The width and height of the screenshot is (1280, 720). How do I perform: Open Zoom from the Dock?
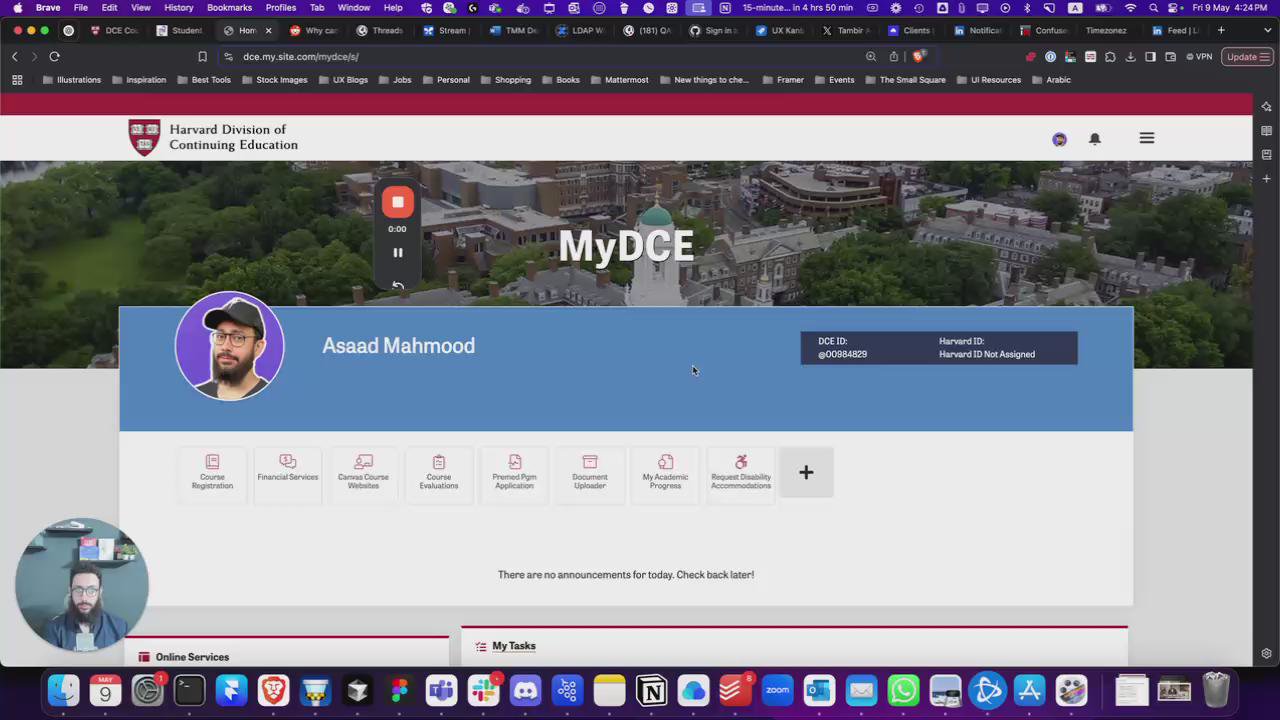(777, 691)
